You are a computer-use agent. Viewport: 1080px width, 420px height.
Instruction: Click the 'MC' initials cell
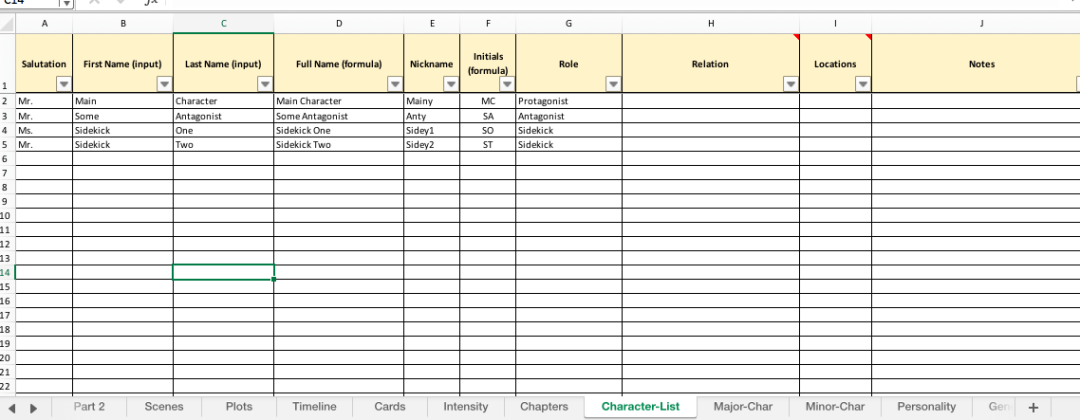[488, 101]
